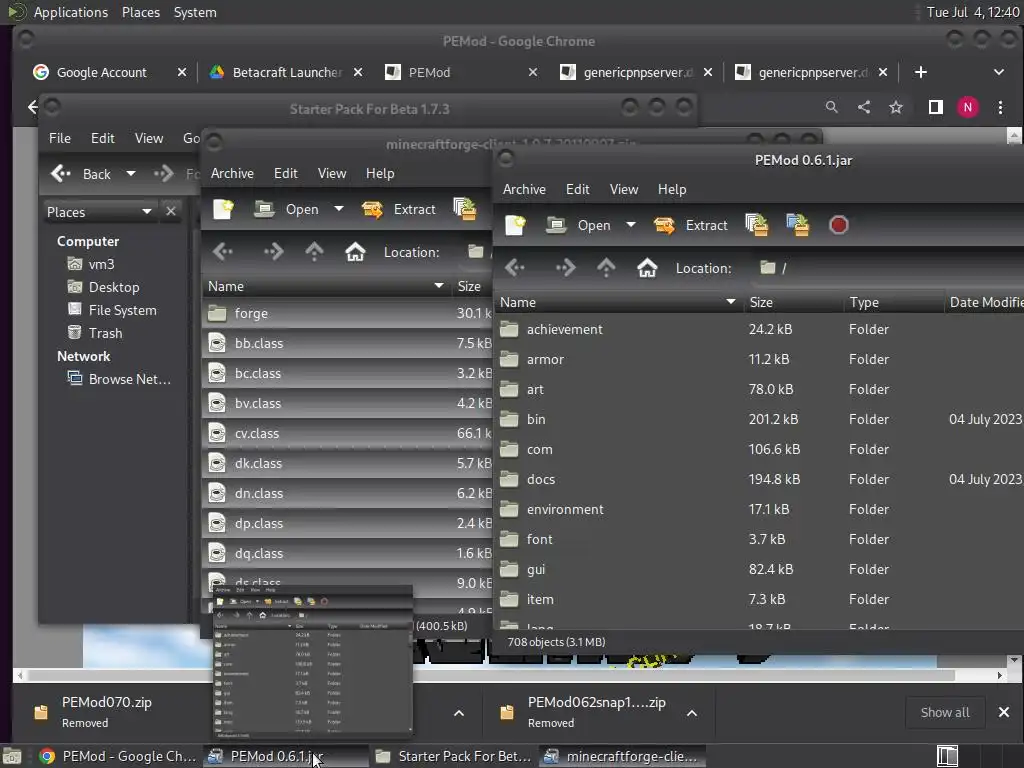The width and height of the screenshot is (1024, 768).
Task: Click Home icon in minecraftforge archive window
Action: [x=355, y=252]
